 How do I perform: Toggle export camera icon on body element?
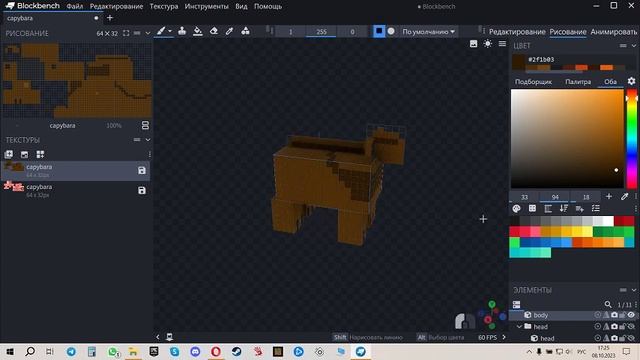tap(614, 315)
